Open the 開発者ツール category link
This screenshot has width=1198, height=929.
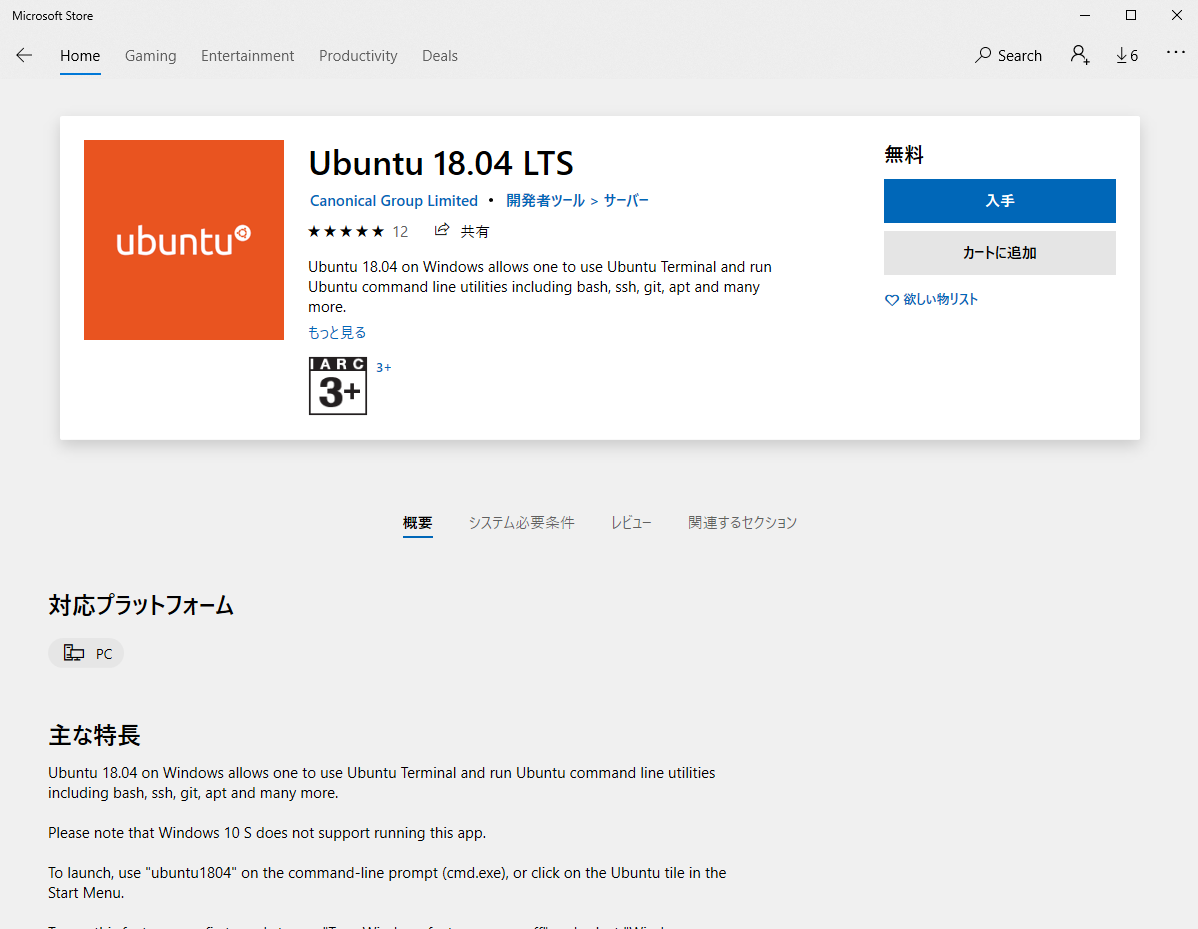coord(545,201)
